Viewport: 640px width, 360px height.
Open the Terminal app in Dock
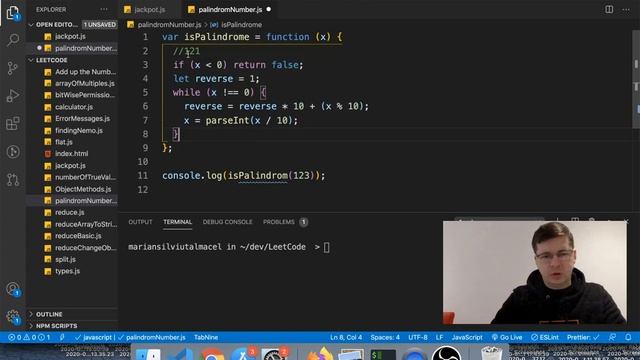point(383,354)
